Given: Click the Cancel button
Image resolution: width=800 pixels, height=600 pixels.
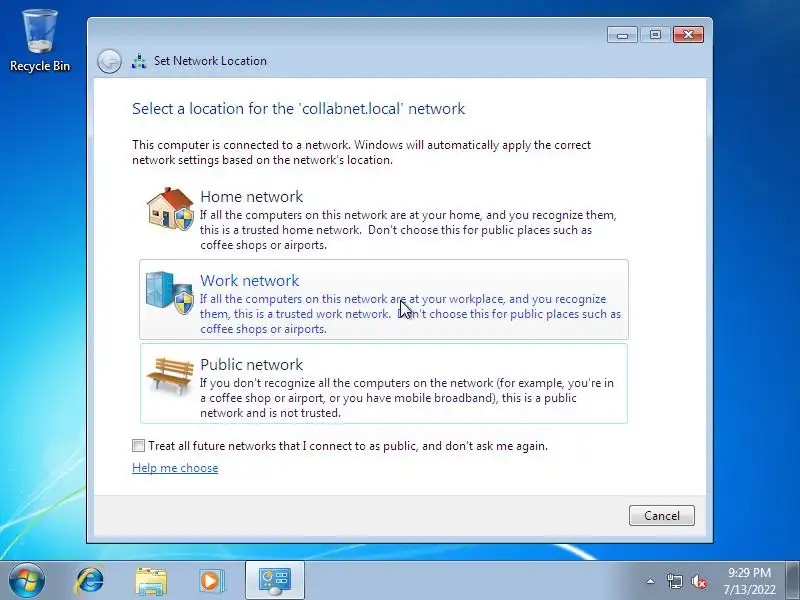Looking at the screenshot, I should [662, 515].
